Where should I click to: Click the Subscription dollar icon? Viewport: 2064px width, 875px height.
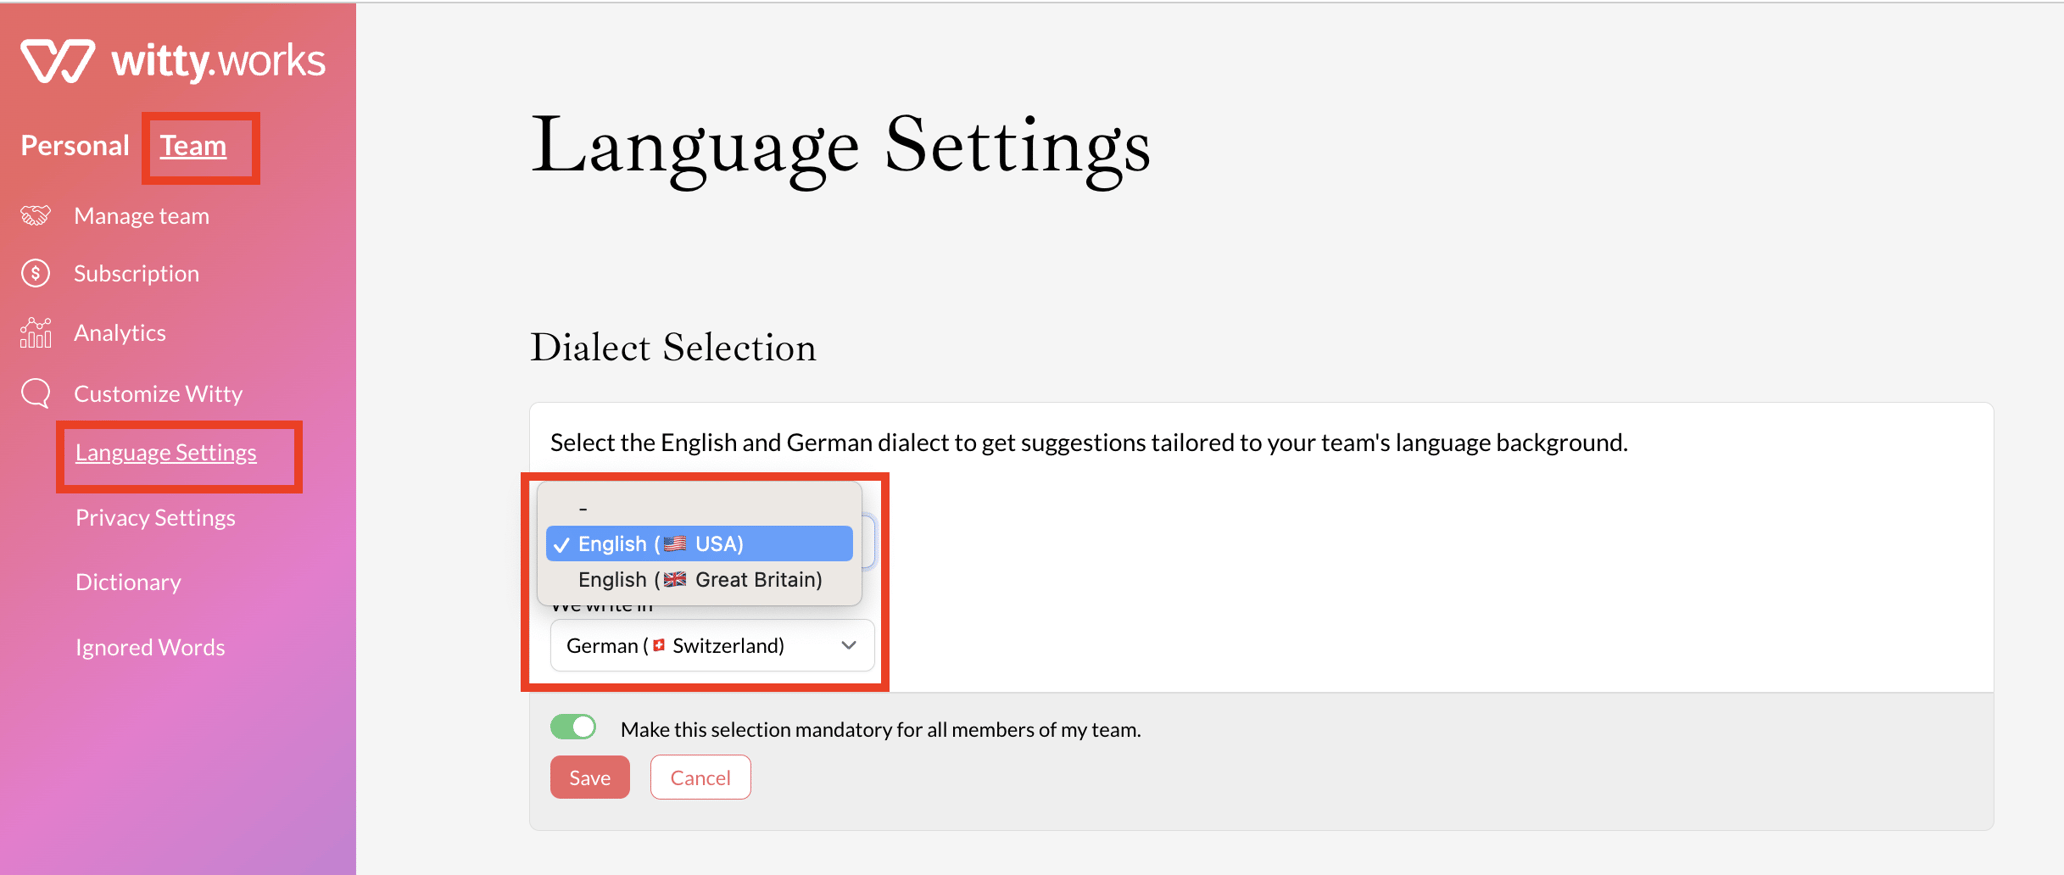pyautogui.click(x=36, y=273)
